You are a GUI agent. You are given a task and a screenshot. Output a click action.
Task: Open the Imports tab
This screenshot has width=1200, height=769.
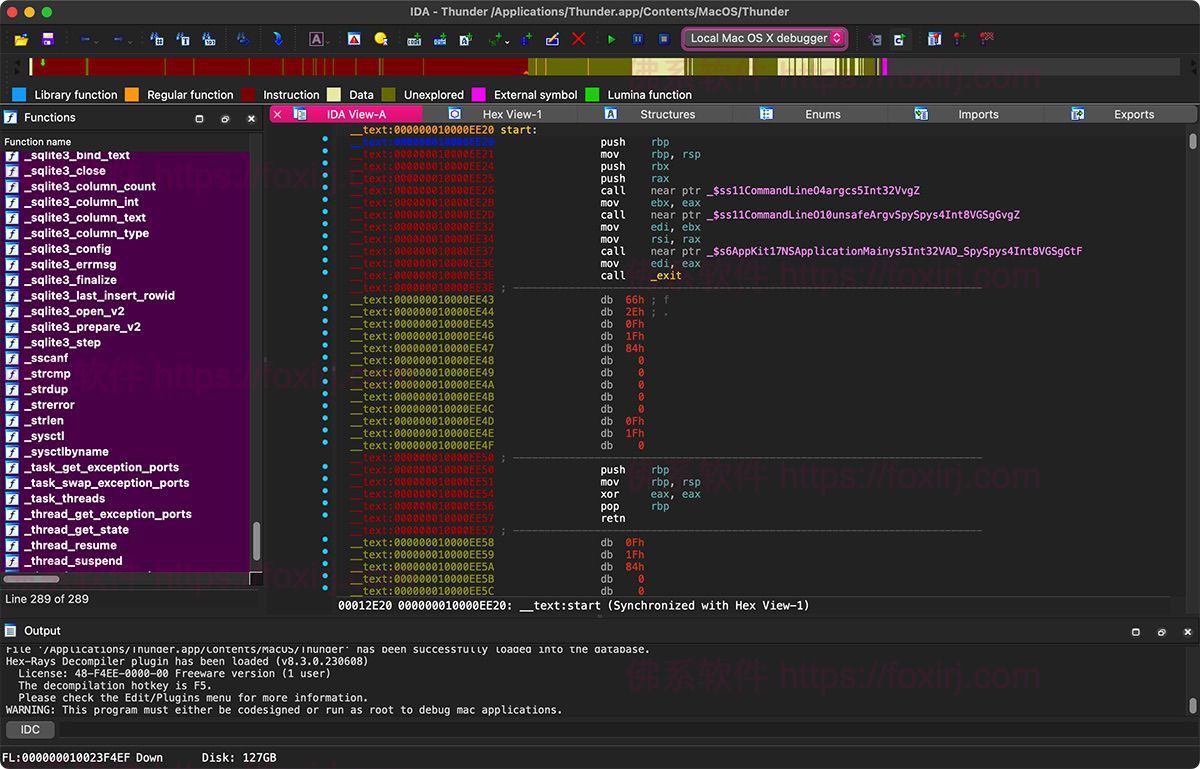point(977,114)
